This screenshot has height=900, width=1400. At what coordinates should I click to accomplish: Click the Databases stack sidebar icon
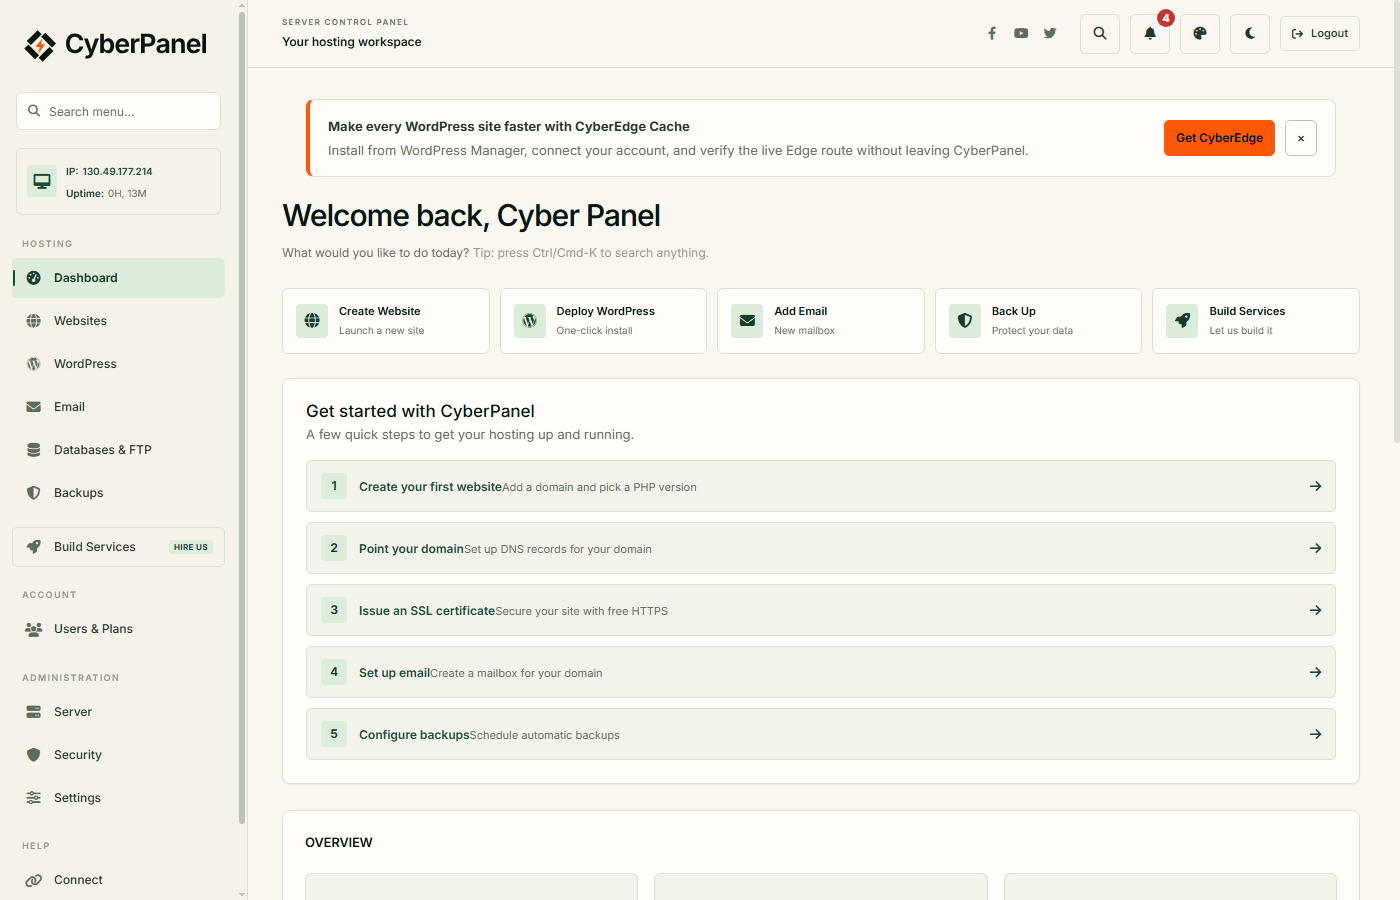coord(34,450)
